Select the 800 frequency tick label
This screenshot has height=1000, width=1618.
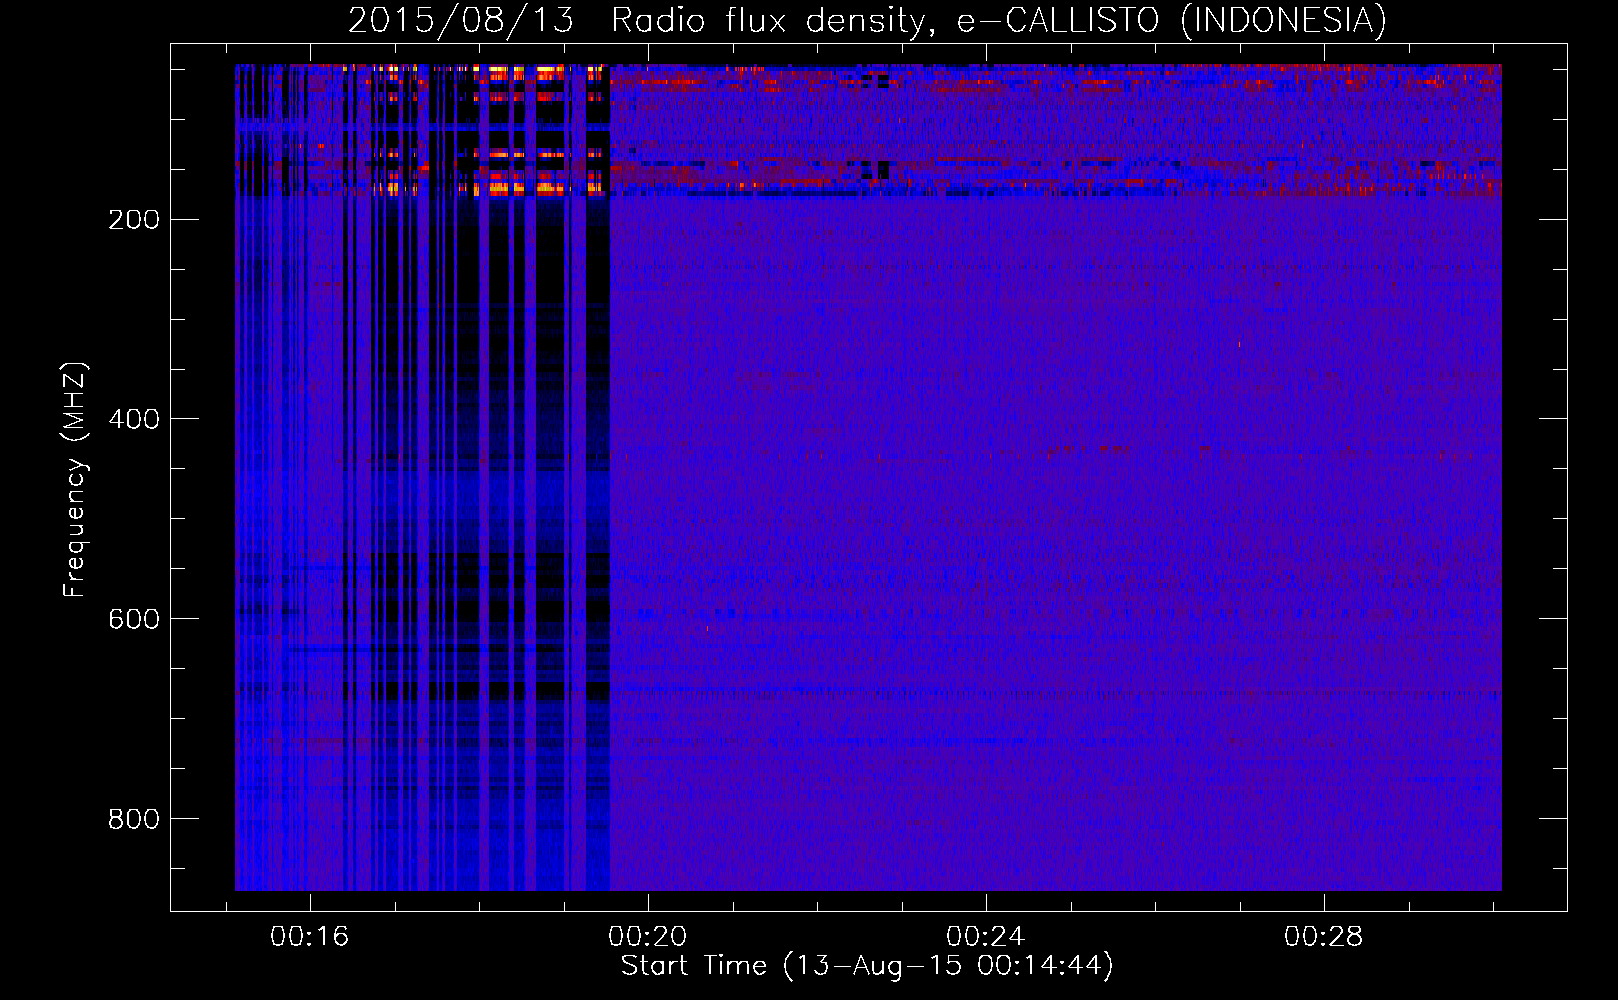[134, 819]
